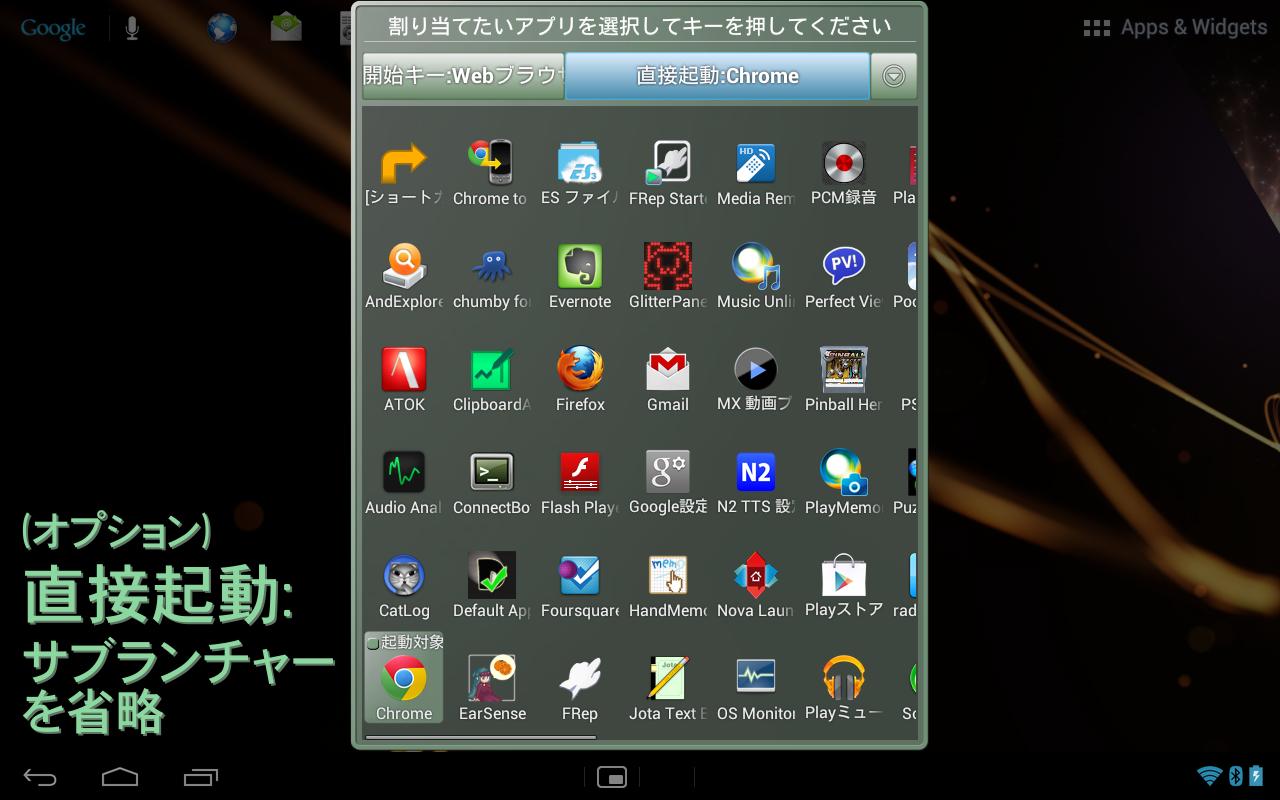
Task: Select the ATOK app
Action: pyautogui.click(x=404, y=369)
